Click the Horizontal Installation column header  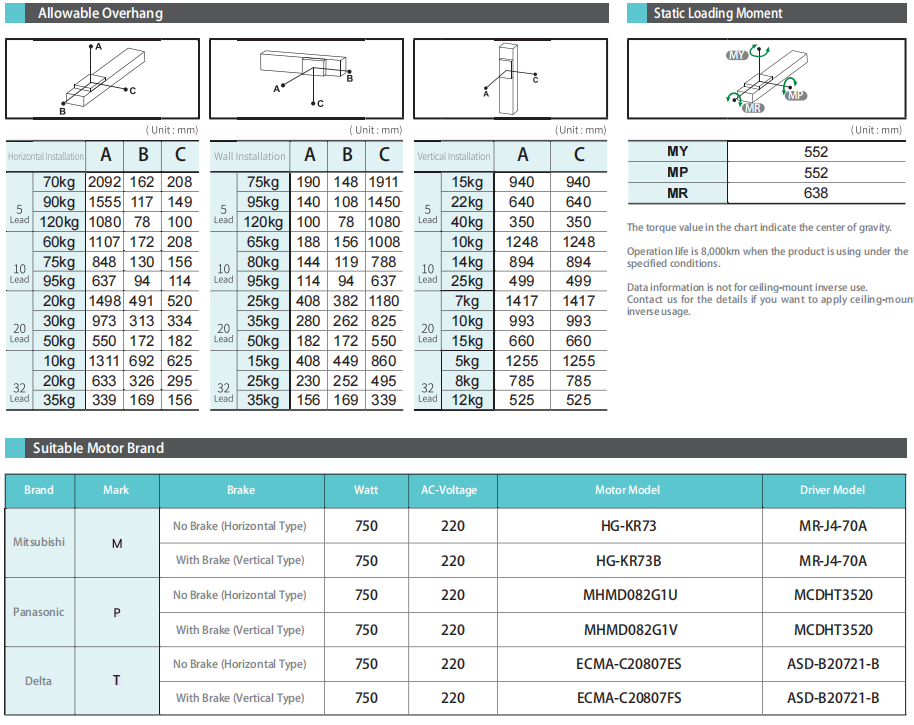click(46, 157)
